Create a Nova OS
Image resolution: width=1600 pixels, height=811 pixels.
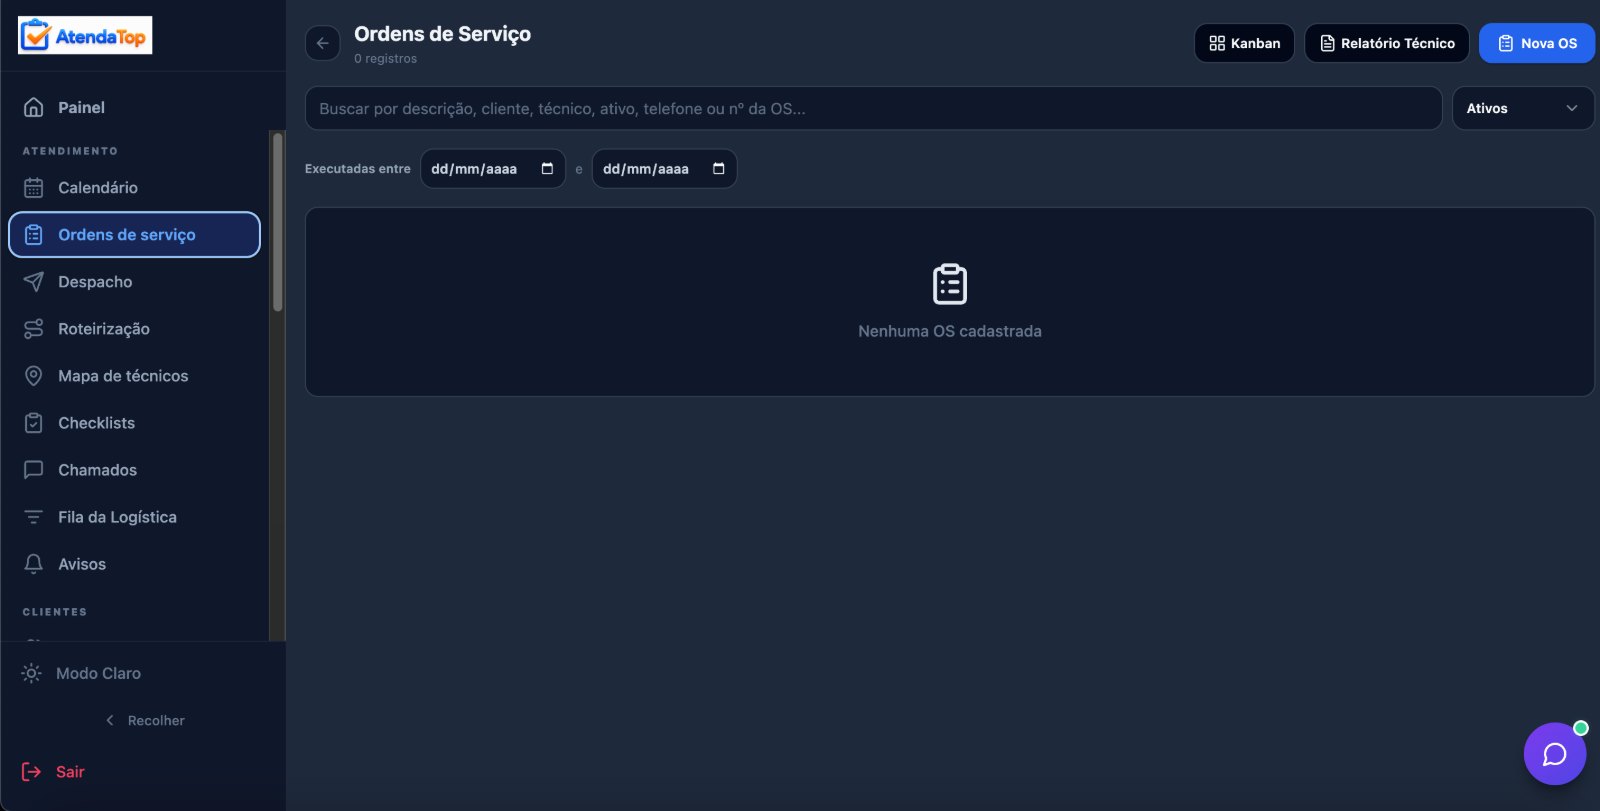click(1537, 43)
